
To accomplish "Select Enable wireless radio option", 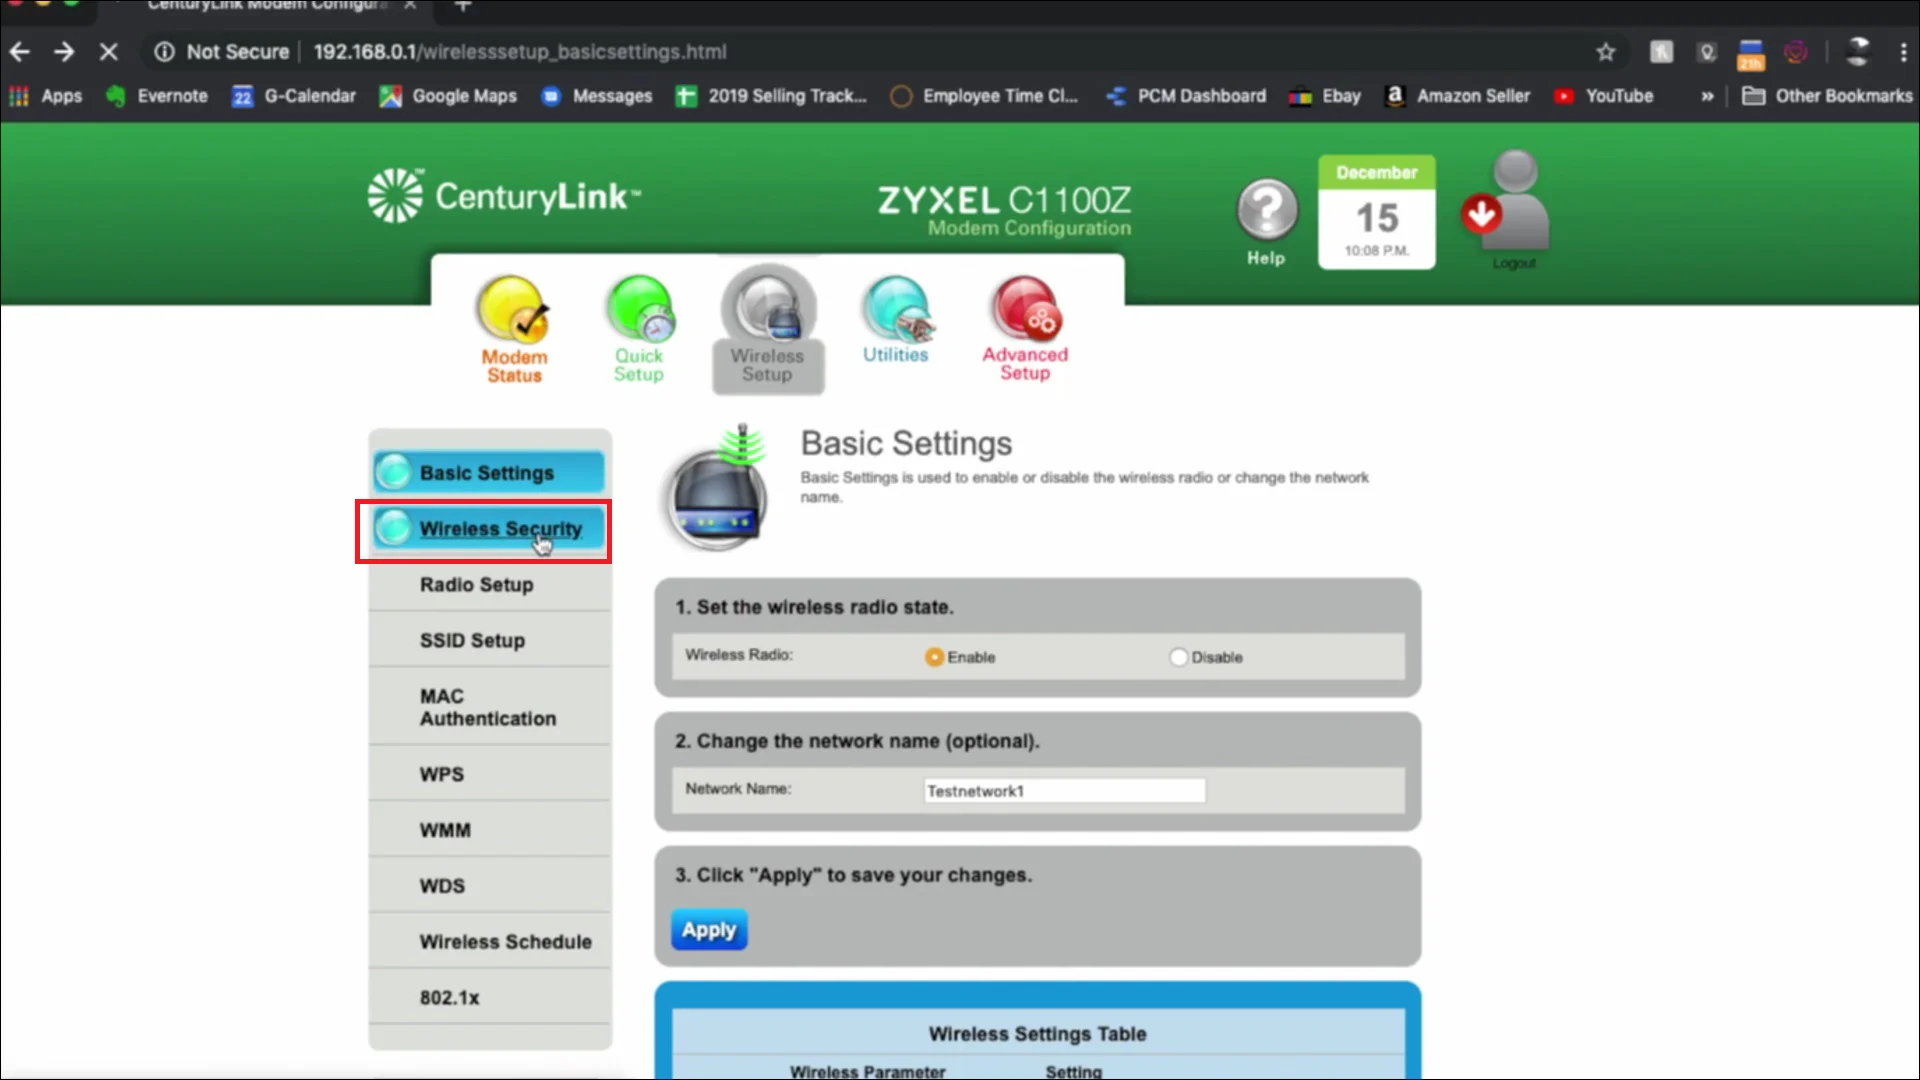I will tap(934, 657).
